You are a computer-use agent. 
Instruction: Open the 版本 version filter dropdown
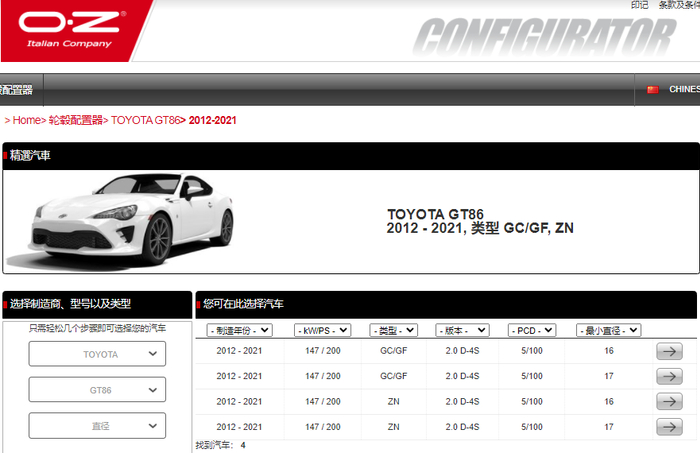(462, 330)
